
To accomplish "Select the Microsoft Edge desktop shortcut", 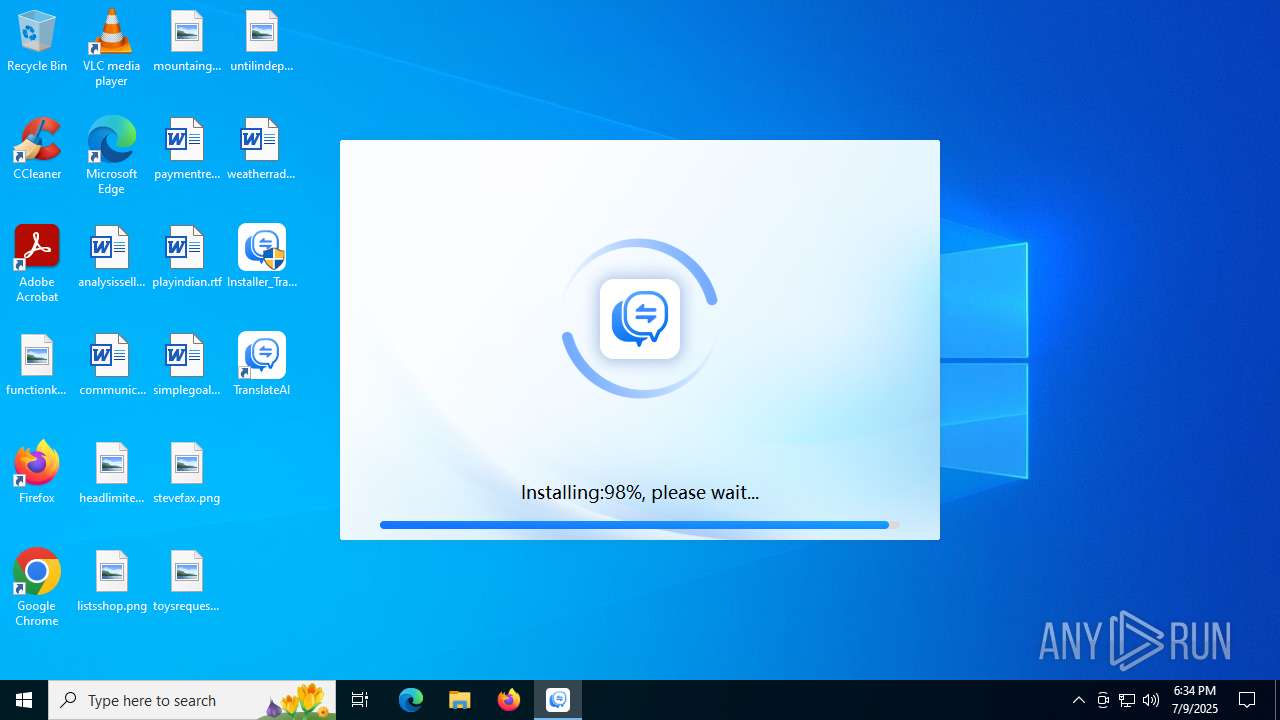I will [x=111, y=156].
